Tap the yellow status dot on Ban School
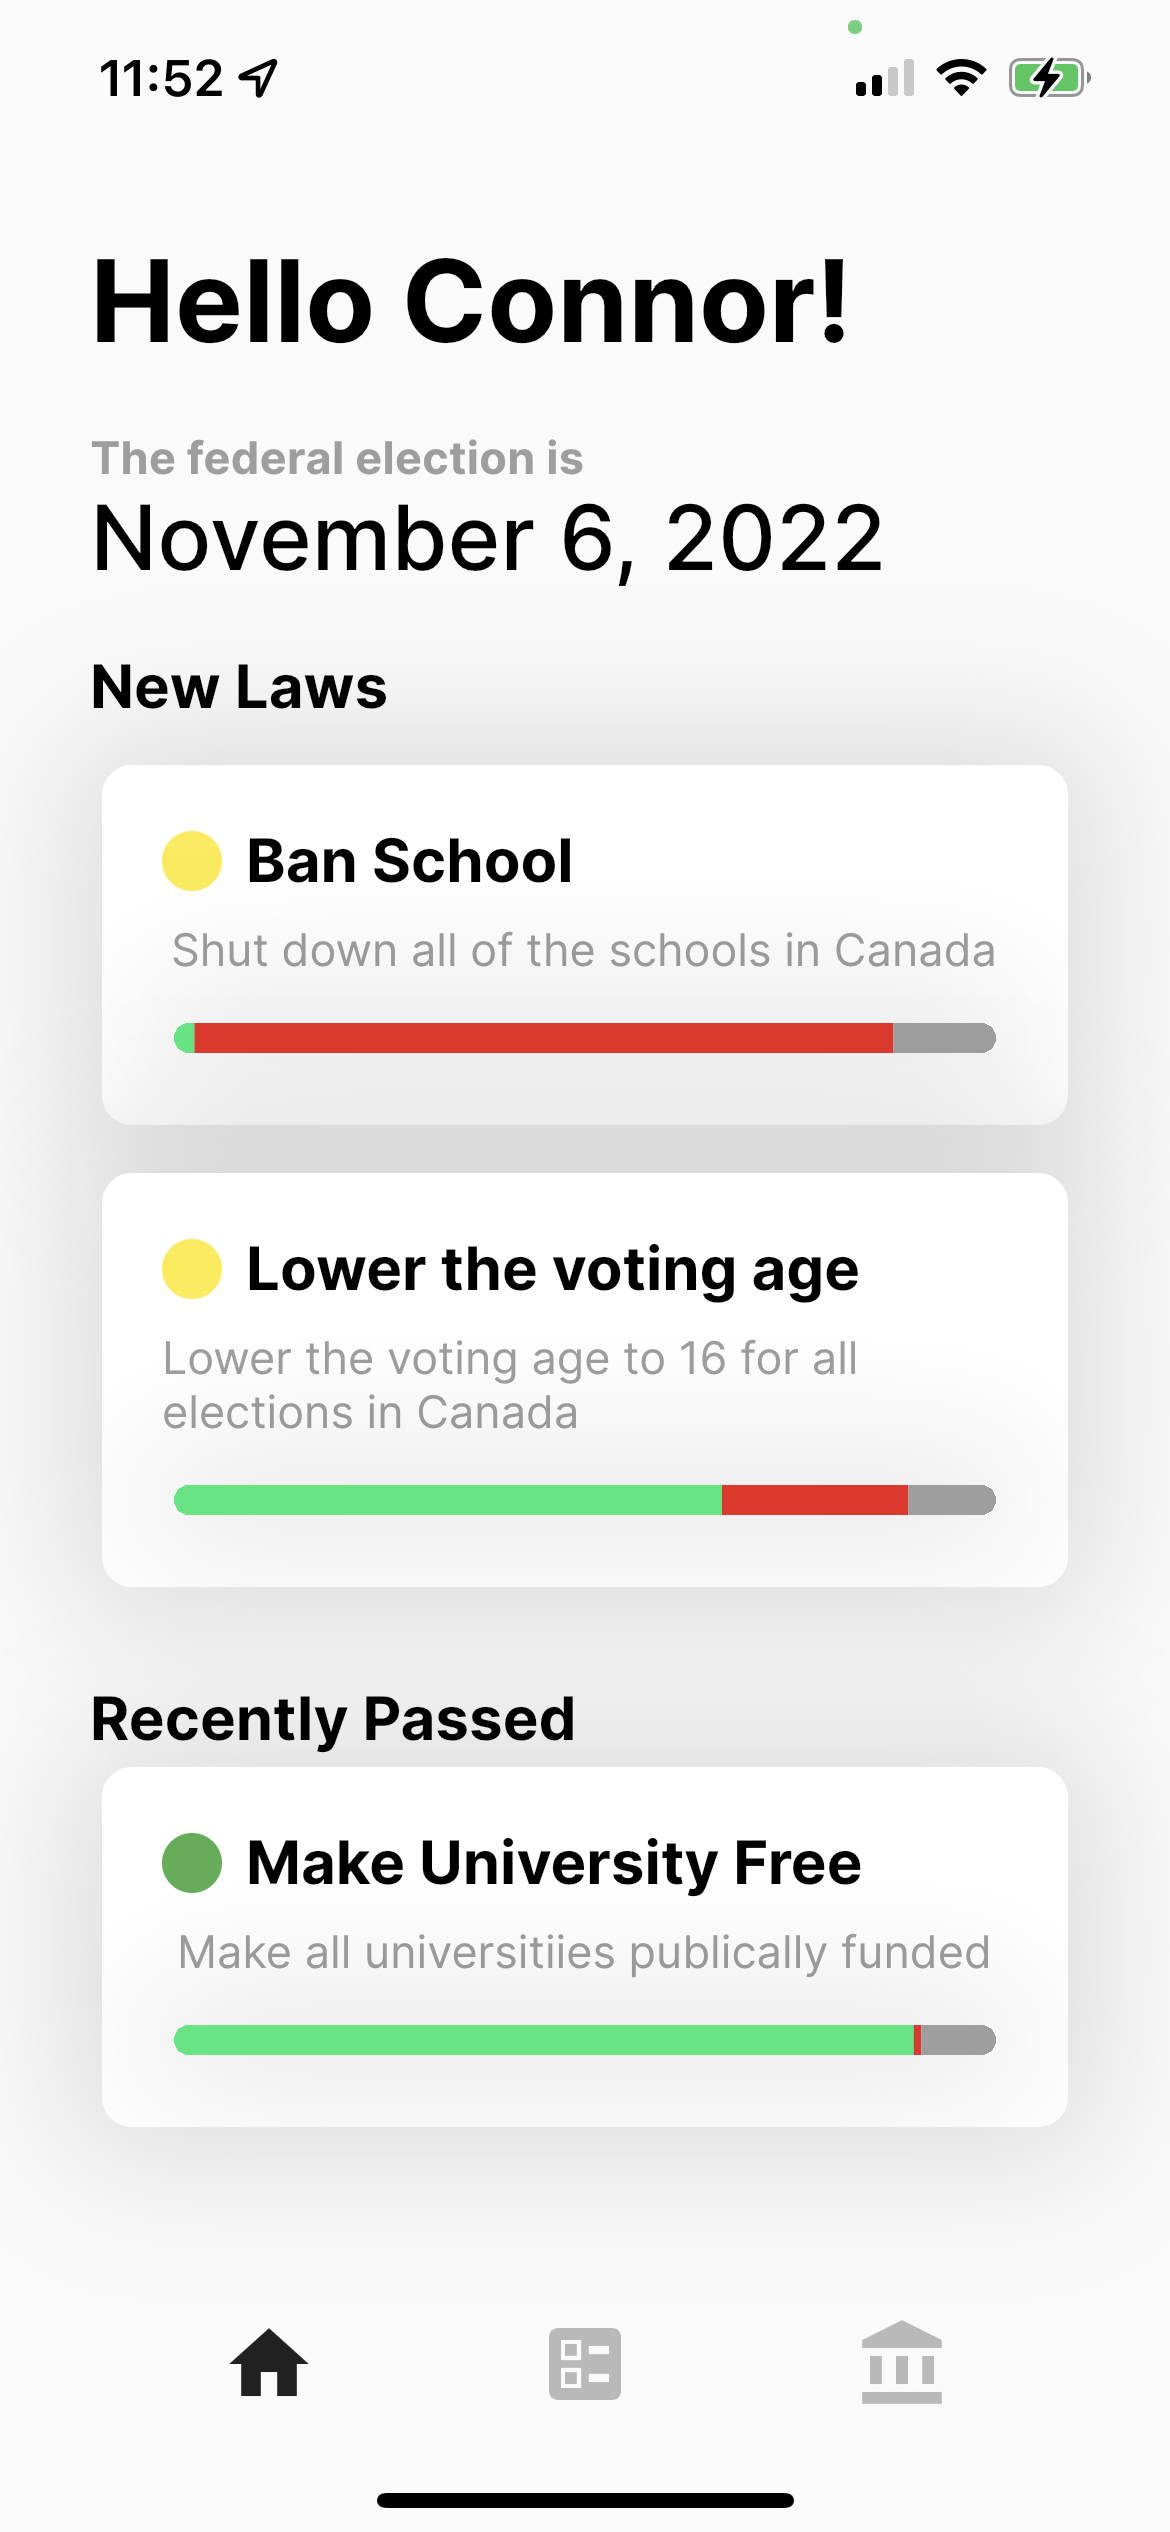 [192, 861]
